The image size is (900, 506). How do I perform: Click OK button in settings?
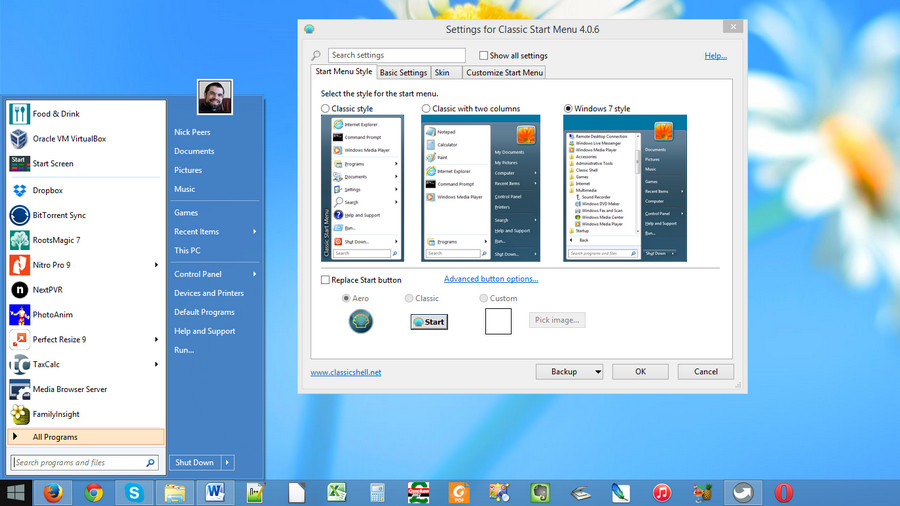(x=640, y=372)
